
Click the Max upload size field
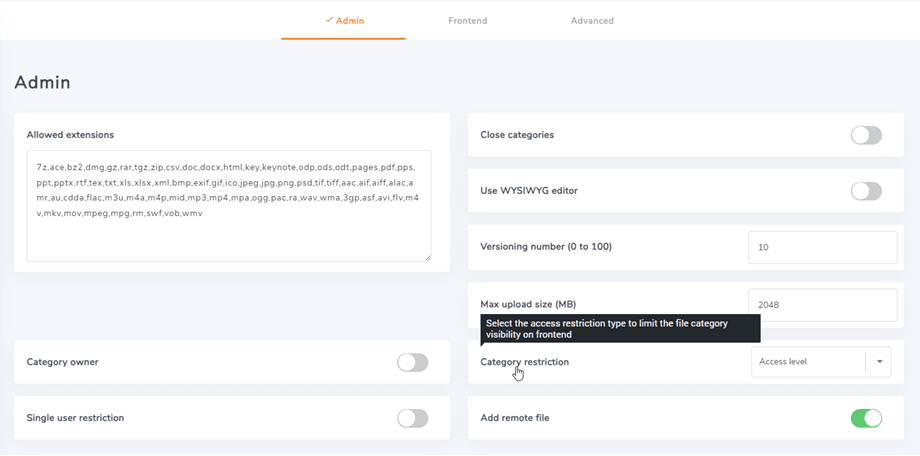point(822,305)
